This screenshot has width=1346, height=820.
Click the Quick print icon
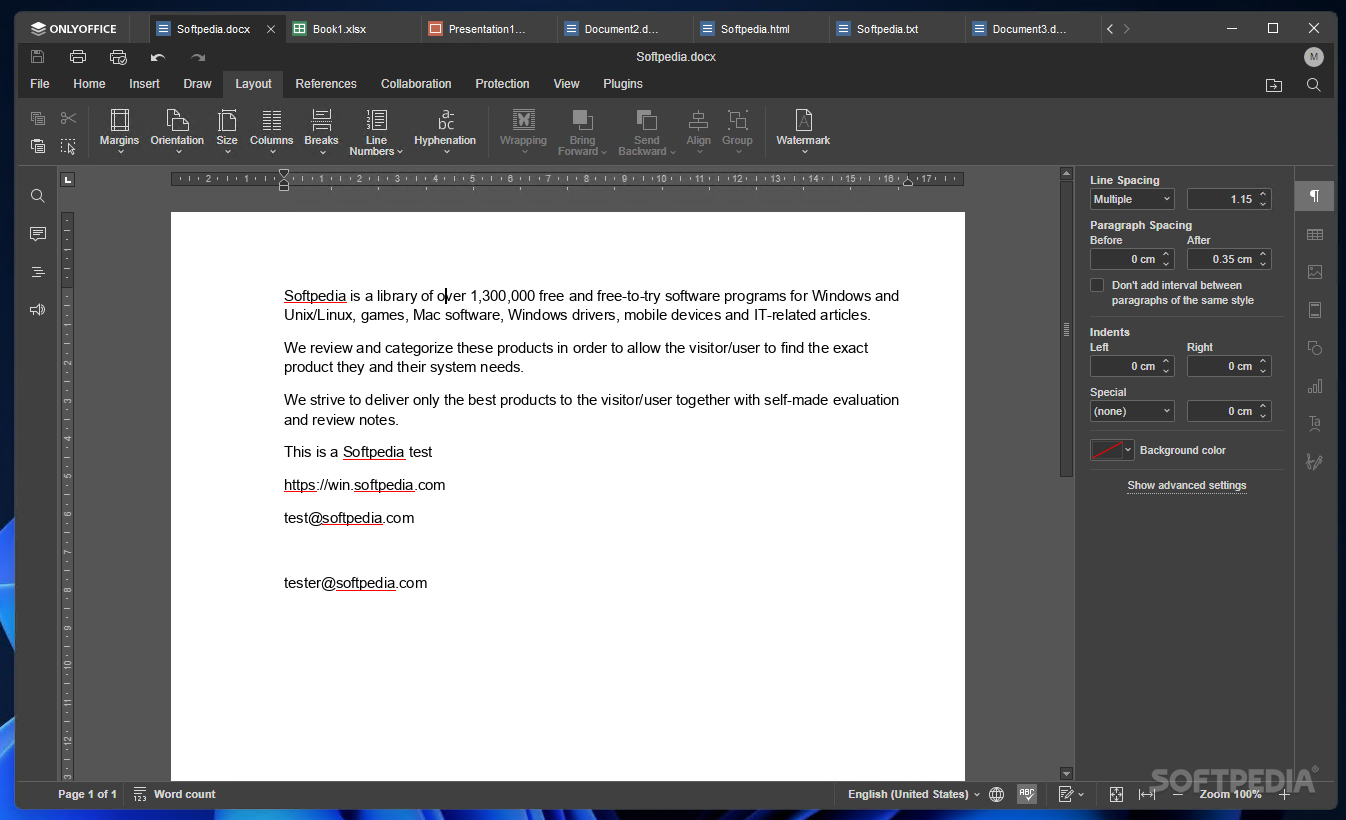[x=118, y=57]
